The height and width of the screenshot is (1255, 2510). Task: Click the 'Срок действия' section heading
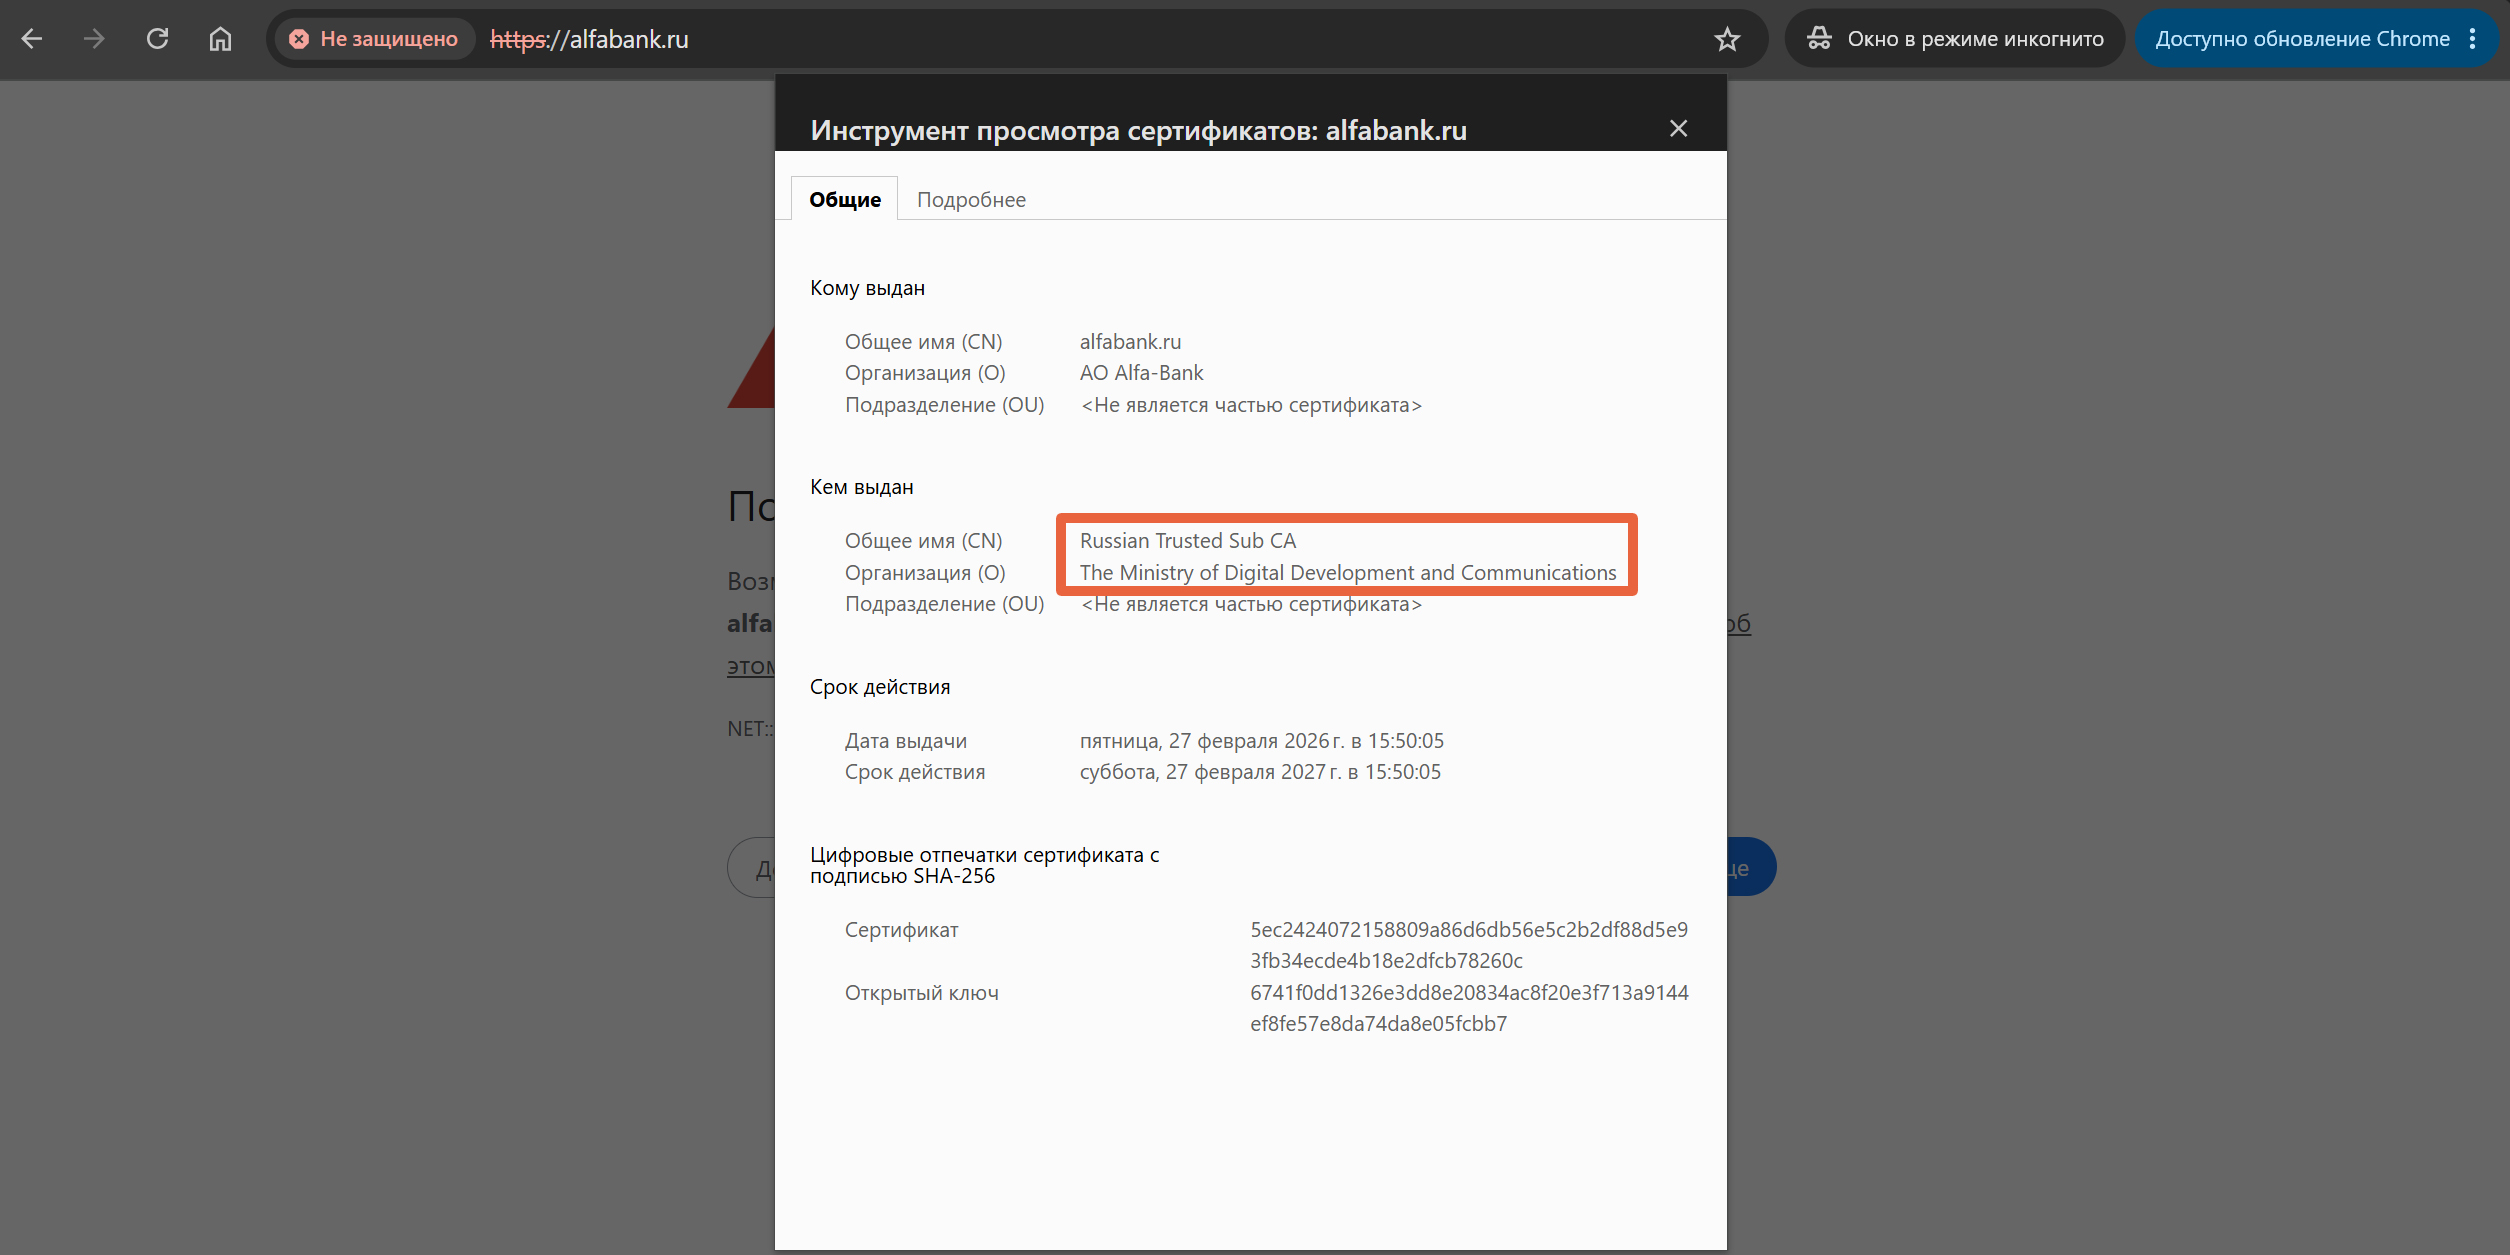click(x=880, y=687)
